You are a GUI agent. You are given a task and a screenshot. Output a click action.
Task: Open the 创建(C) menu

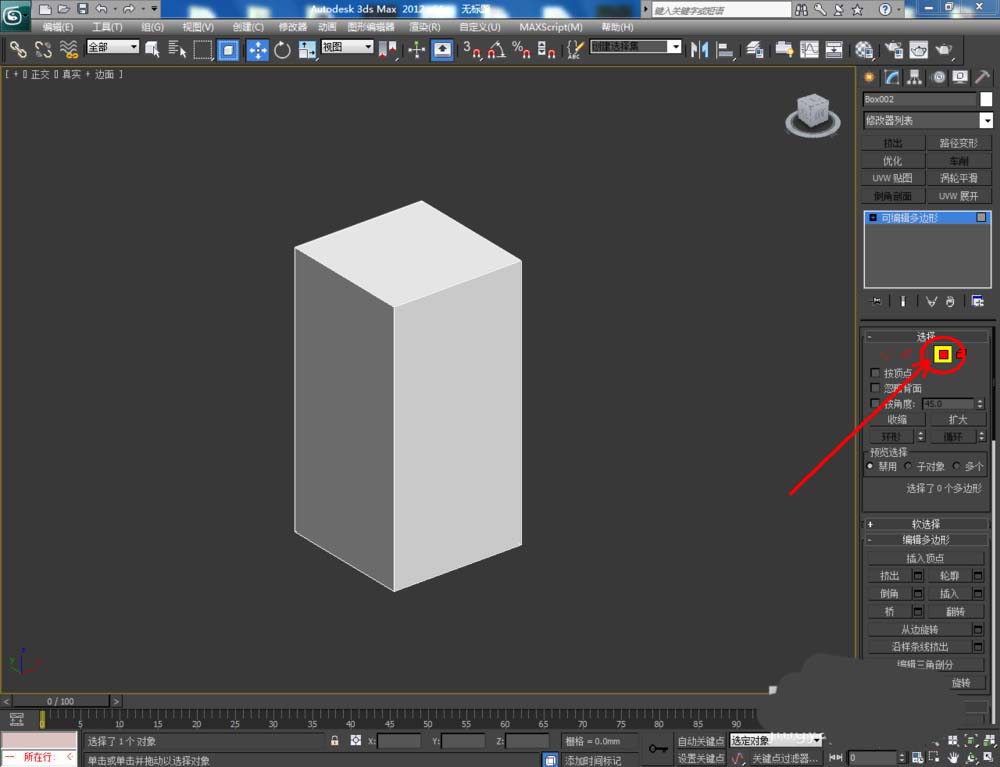coord(246,27)
